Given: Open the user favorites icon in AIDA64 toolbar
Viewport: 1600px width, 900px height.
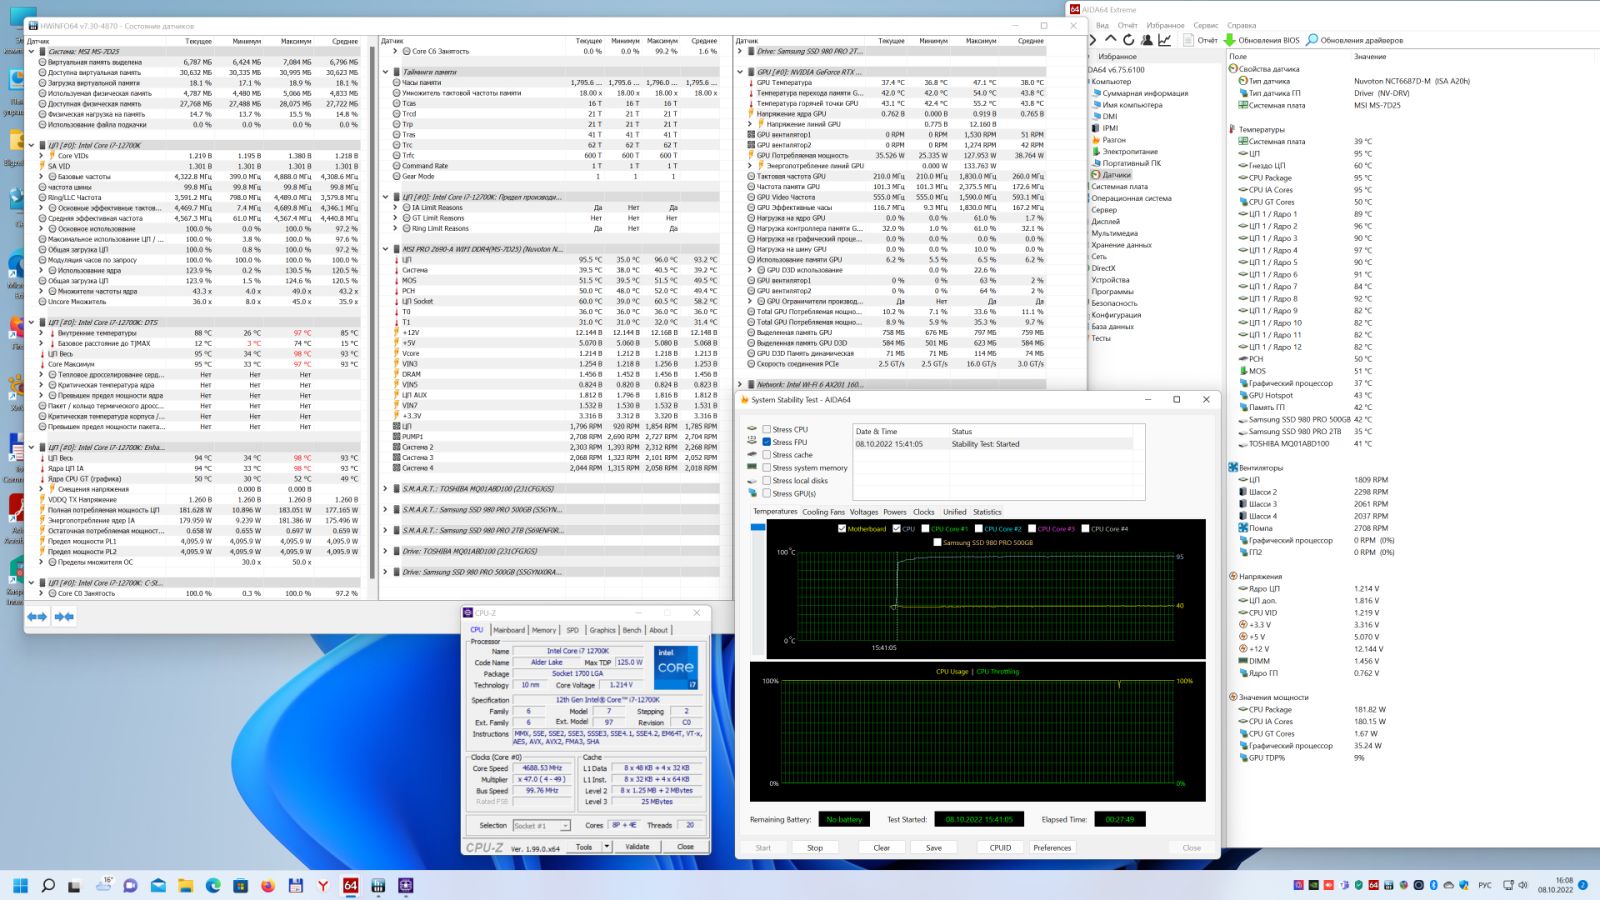Looking at the screenshot, I should click(1147, 40).
